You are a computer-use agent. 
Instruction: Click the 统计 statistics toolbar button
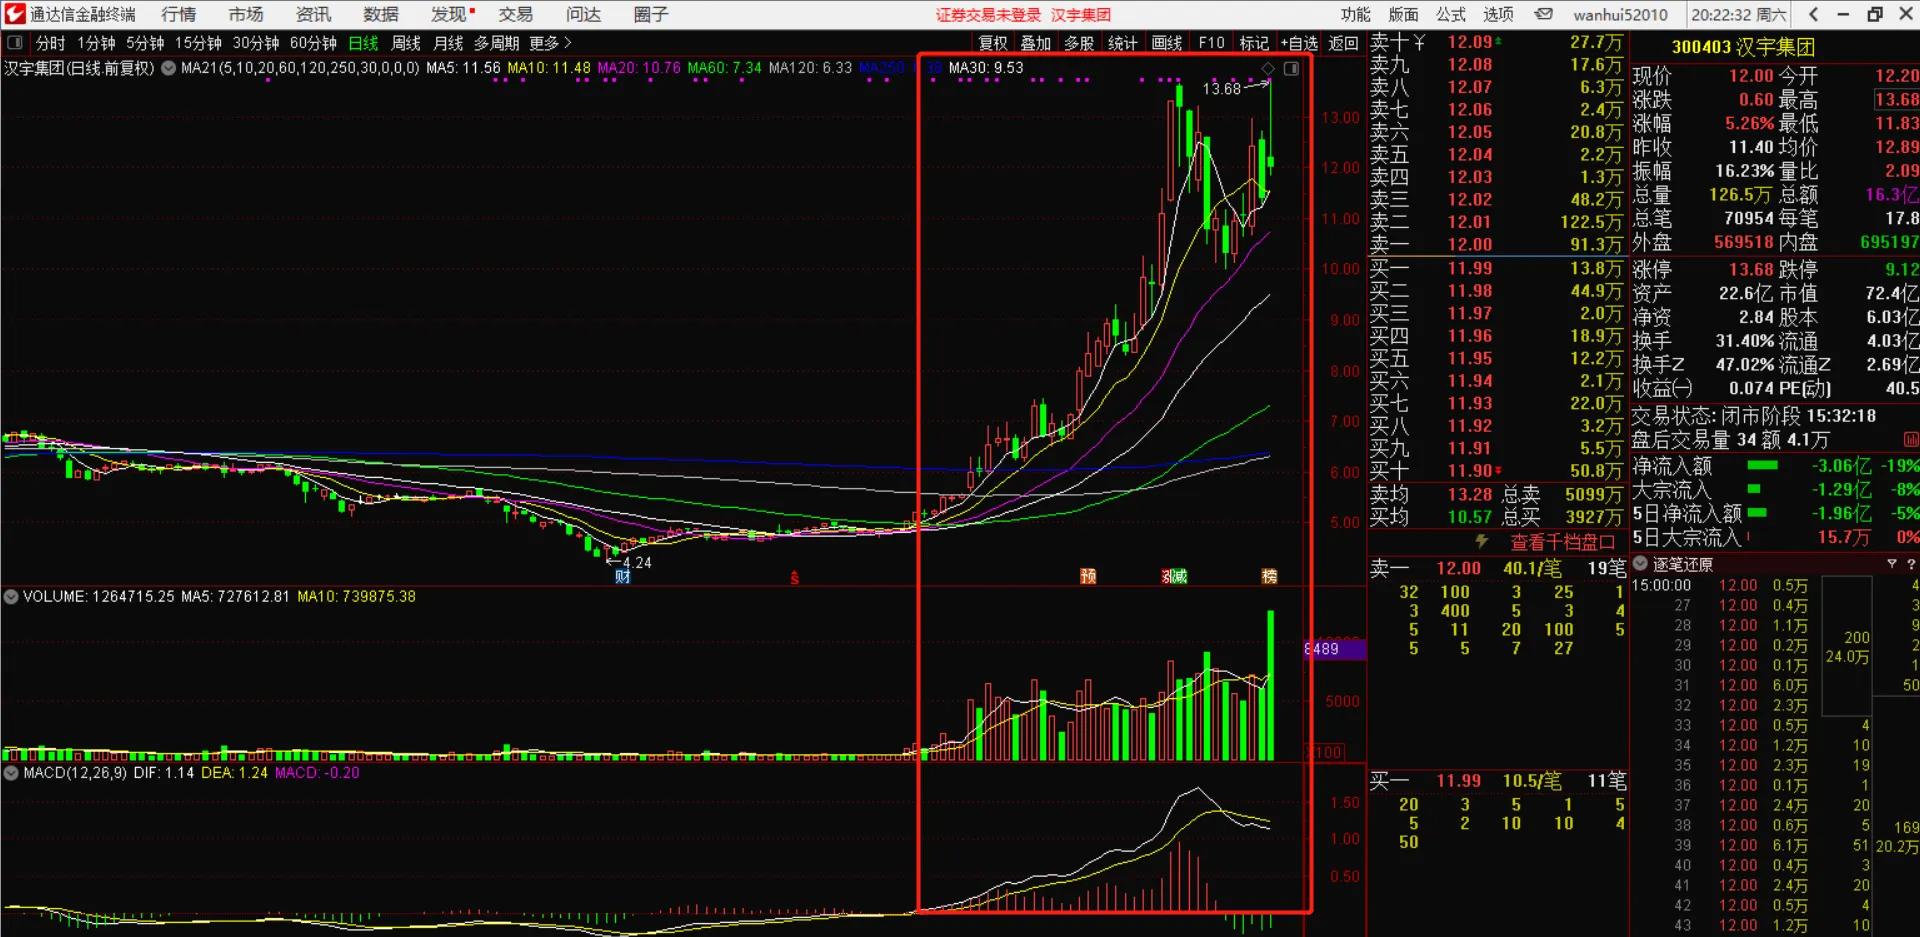pos(1122,43)
